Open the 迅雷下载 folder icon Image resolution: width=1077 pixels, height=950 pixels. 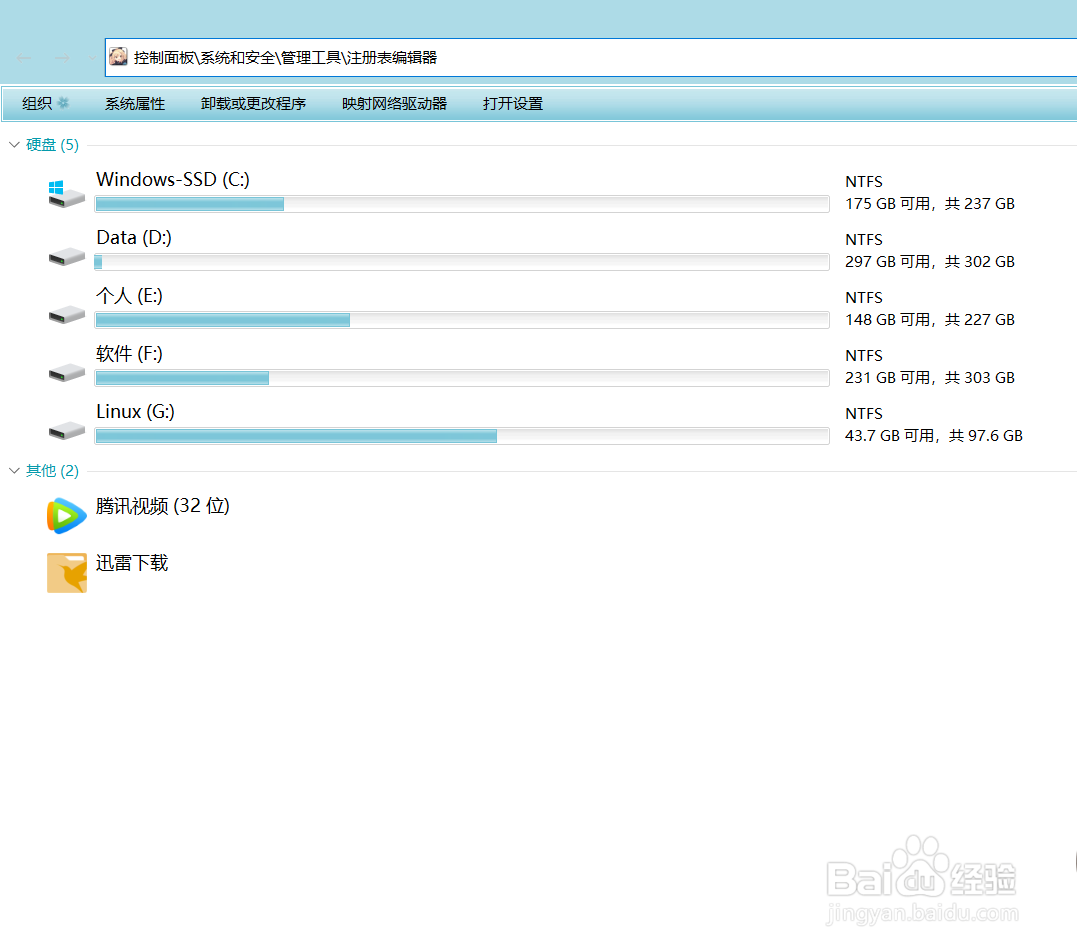pos(67,573)
